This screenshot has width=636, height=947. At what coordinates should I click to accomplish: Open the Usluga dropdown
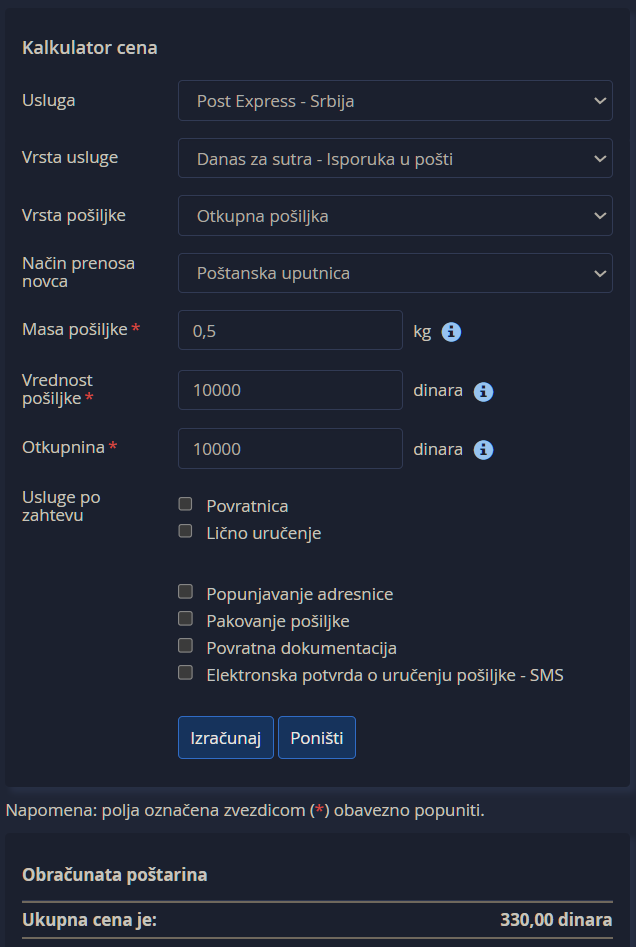tap(395, 101)
